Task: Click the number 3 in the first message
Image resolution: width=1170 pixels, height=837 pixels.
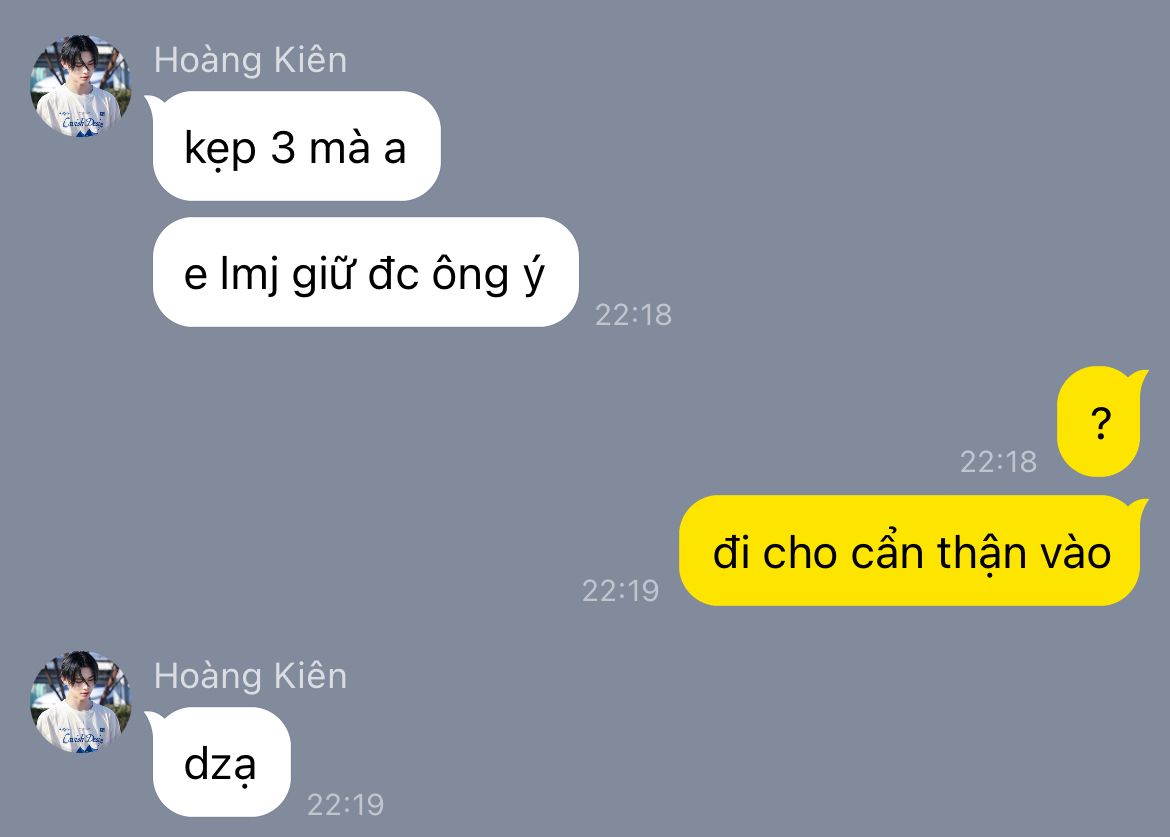Action: (283, 148)
